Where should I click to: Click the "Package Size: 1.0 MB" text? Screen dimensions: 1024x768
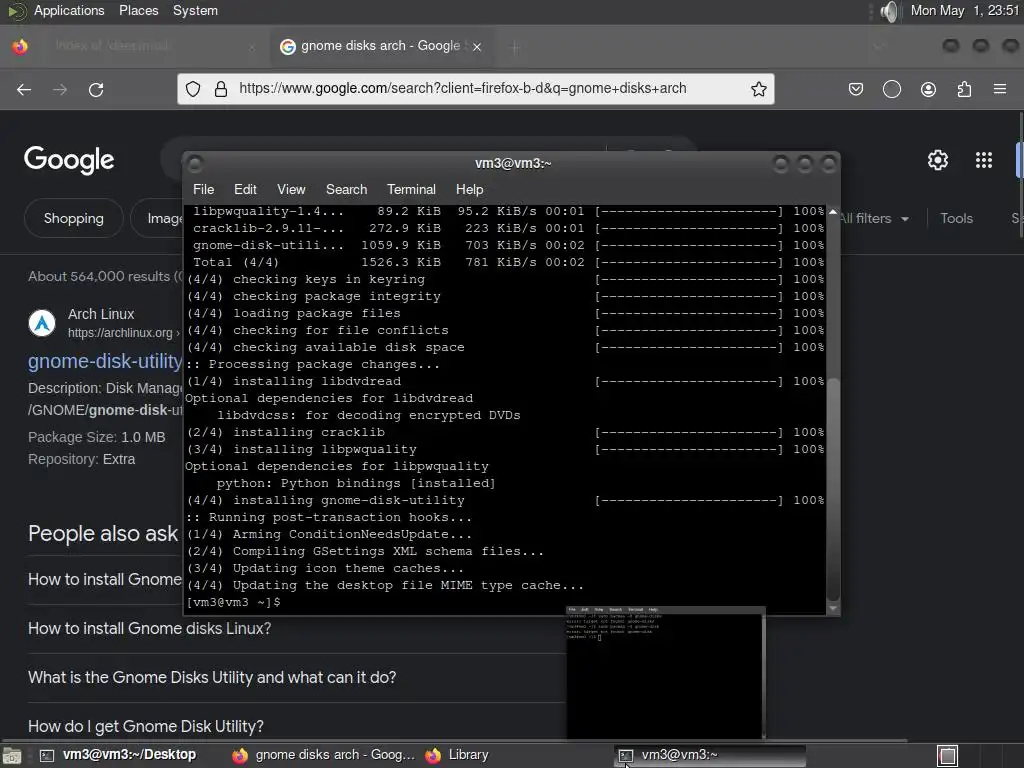[97, 437]
